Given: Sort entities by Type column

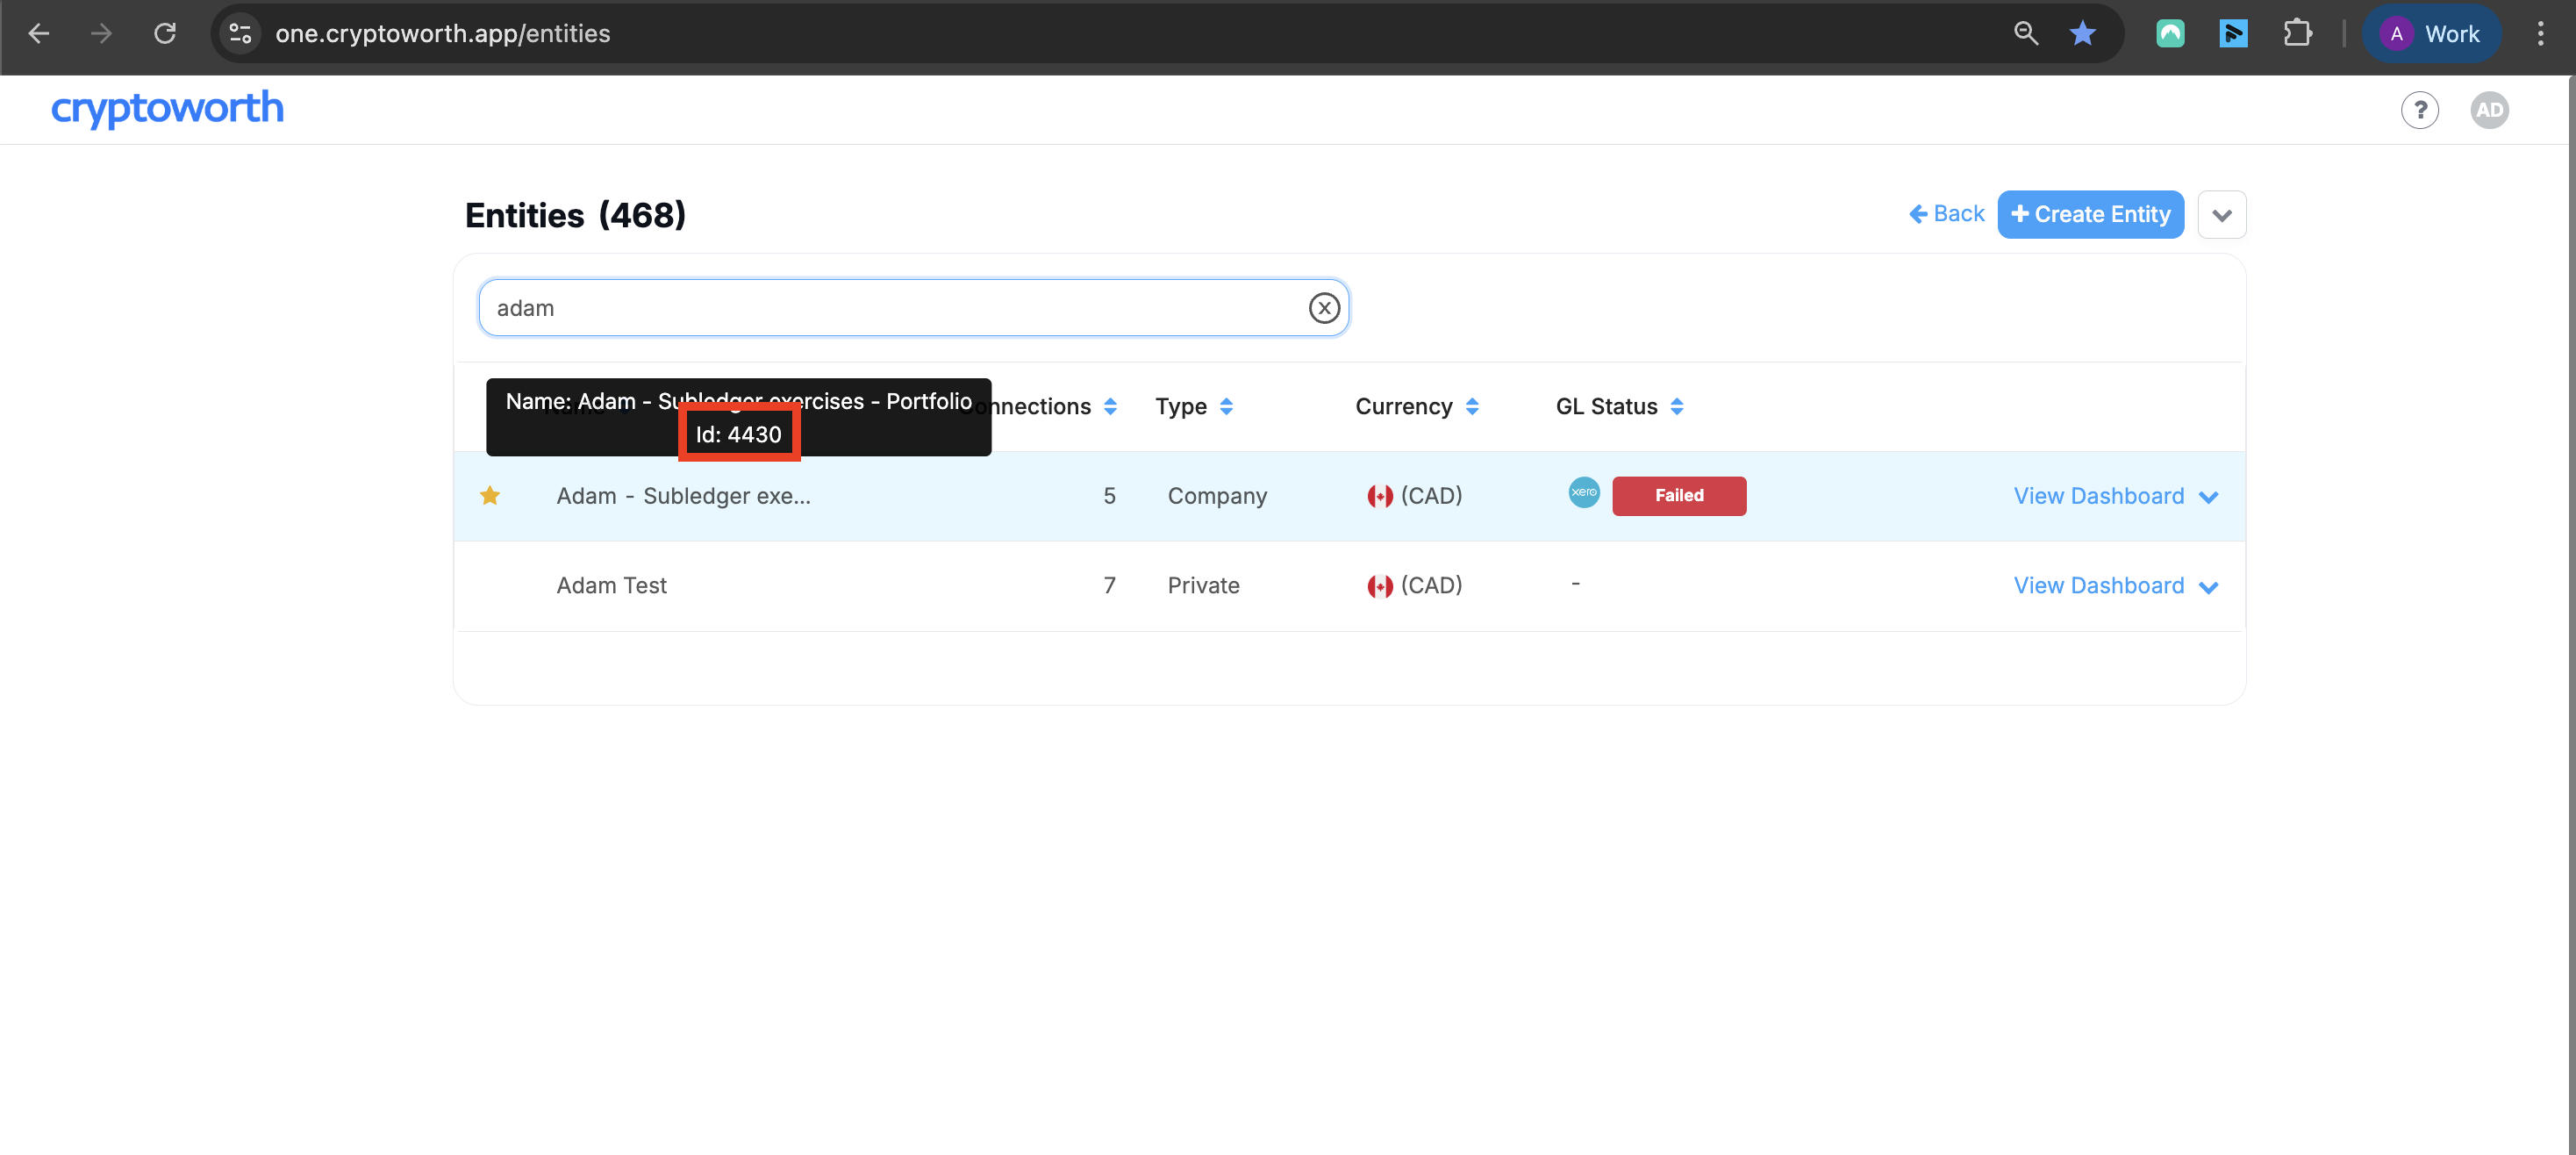Looking at the screenshot, I should (1226, 407).
